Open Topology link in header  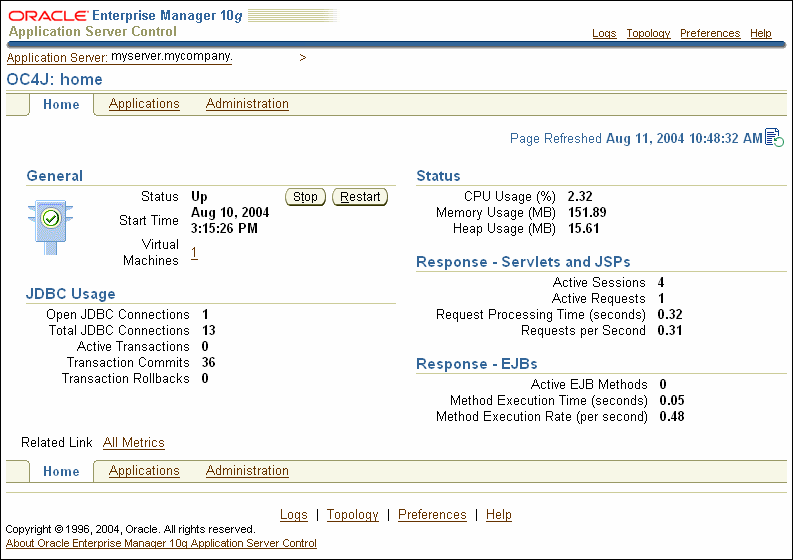point(648,33)
